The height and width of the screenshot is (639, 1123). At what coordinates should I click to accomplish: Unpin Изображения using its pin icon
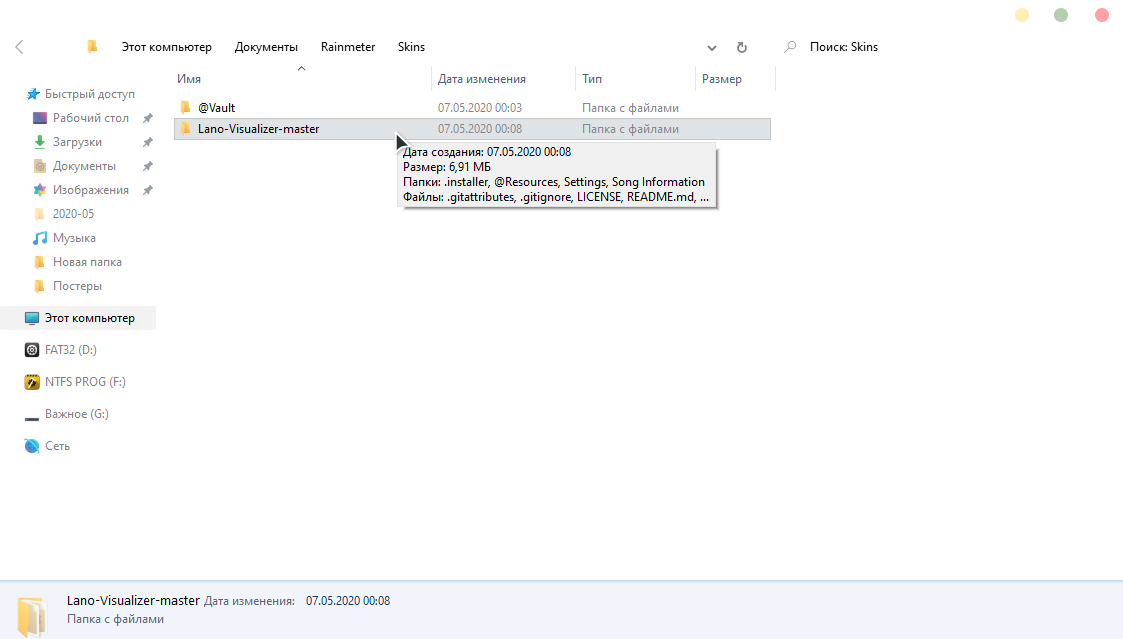click(147, 190)
